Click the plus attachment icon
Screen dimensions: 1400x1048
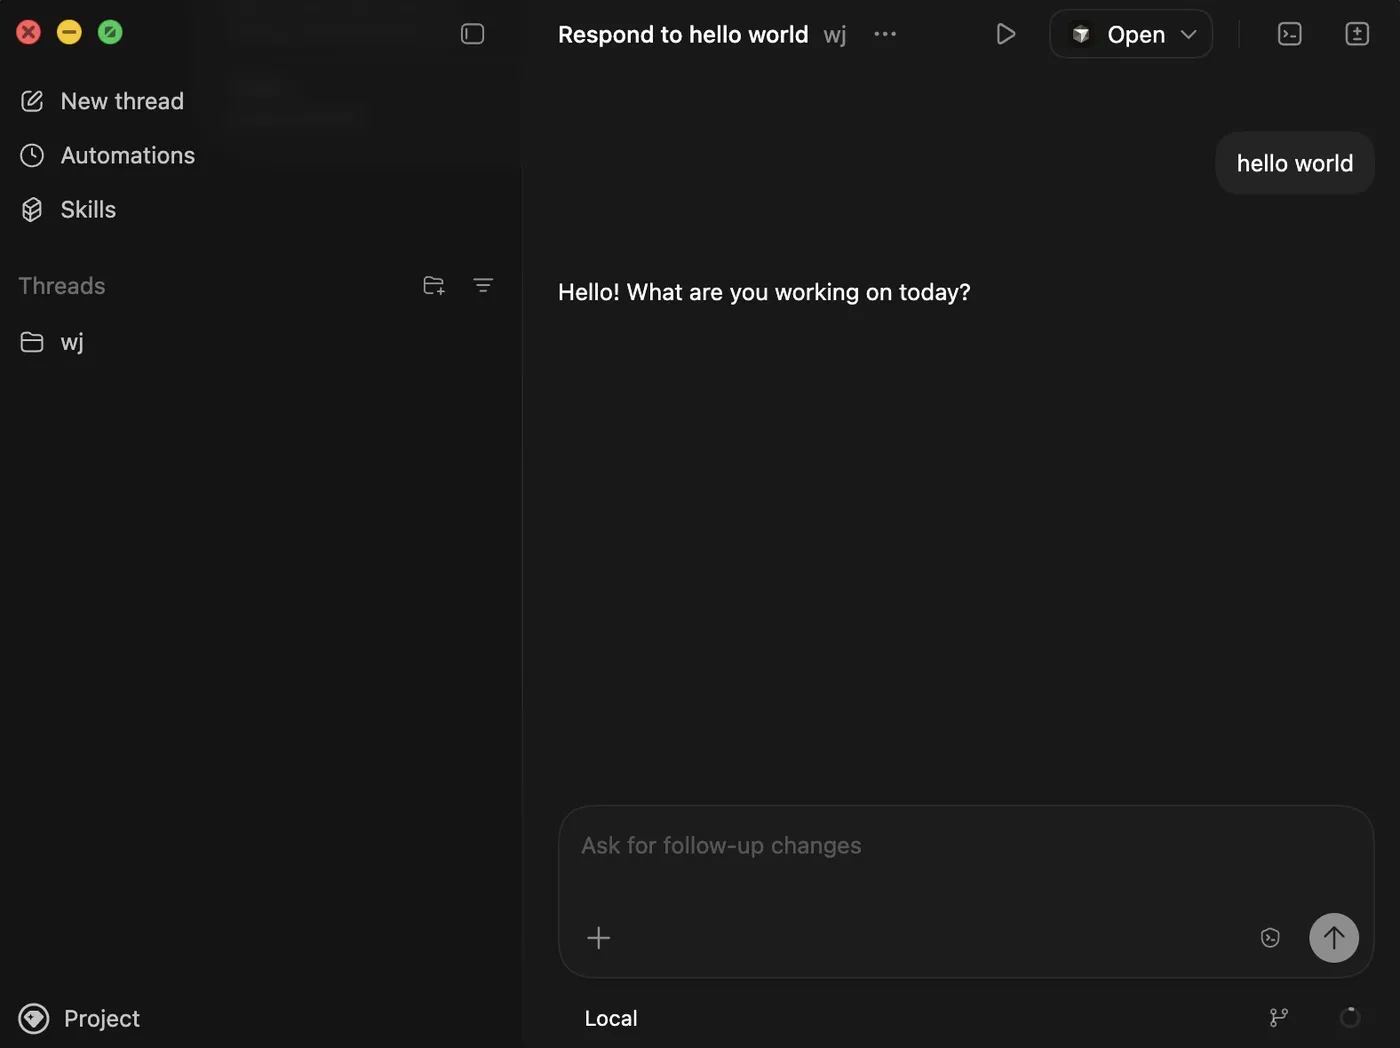599,938
